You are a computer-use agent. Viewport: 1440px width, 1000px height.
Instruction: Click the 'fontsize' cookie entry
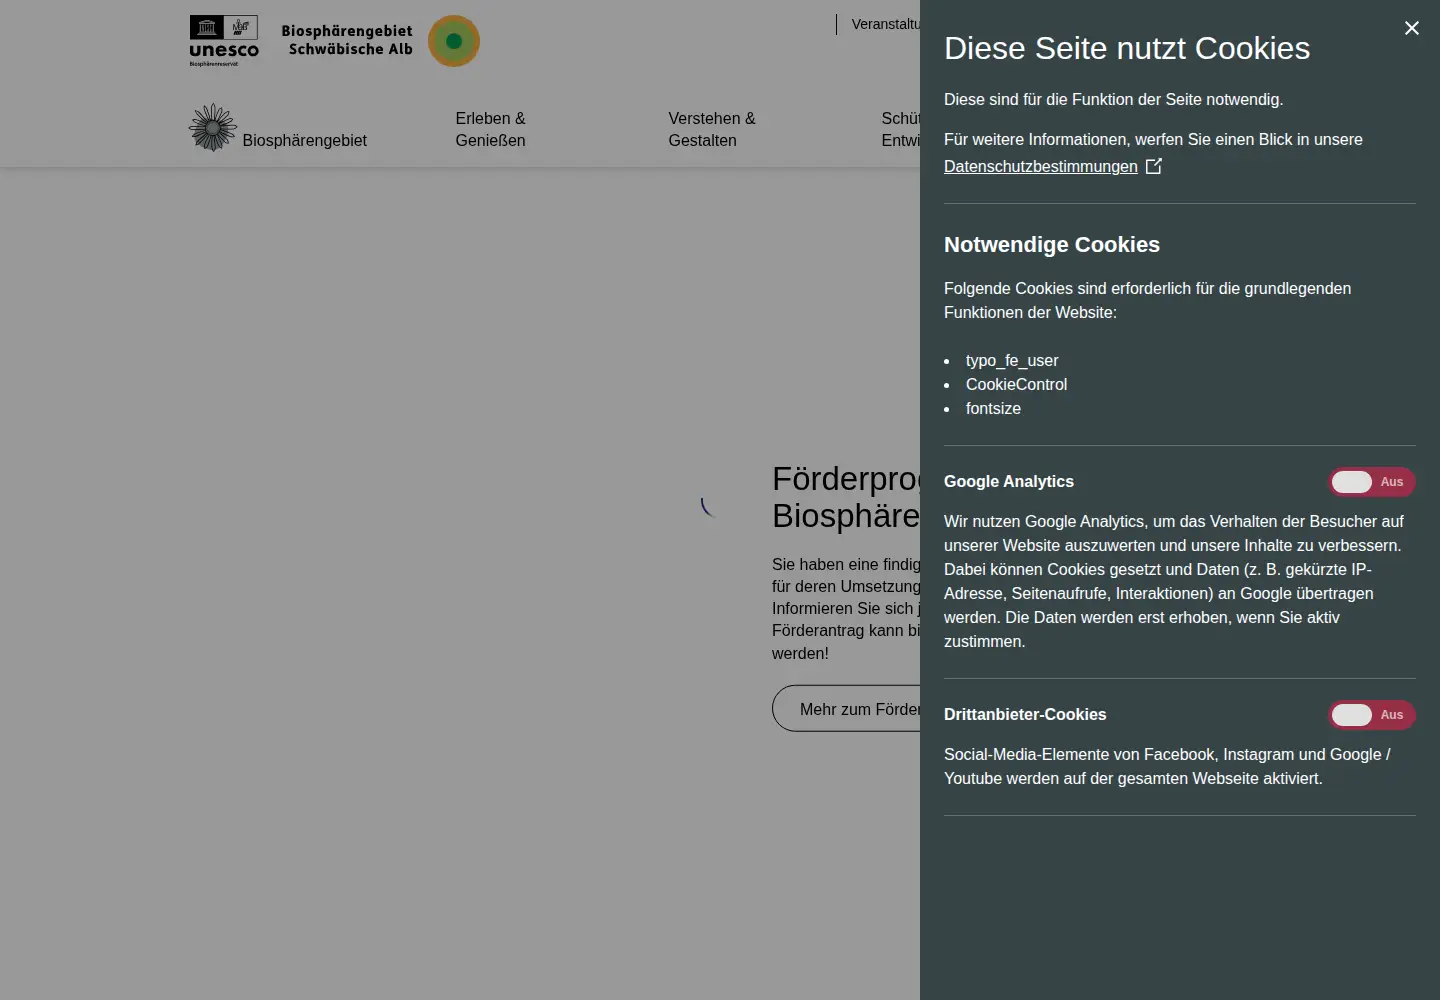[x=993, y=408]
